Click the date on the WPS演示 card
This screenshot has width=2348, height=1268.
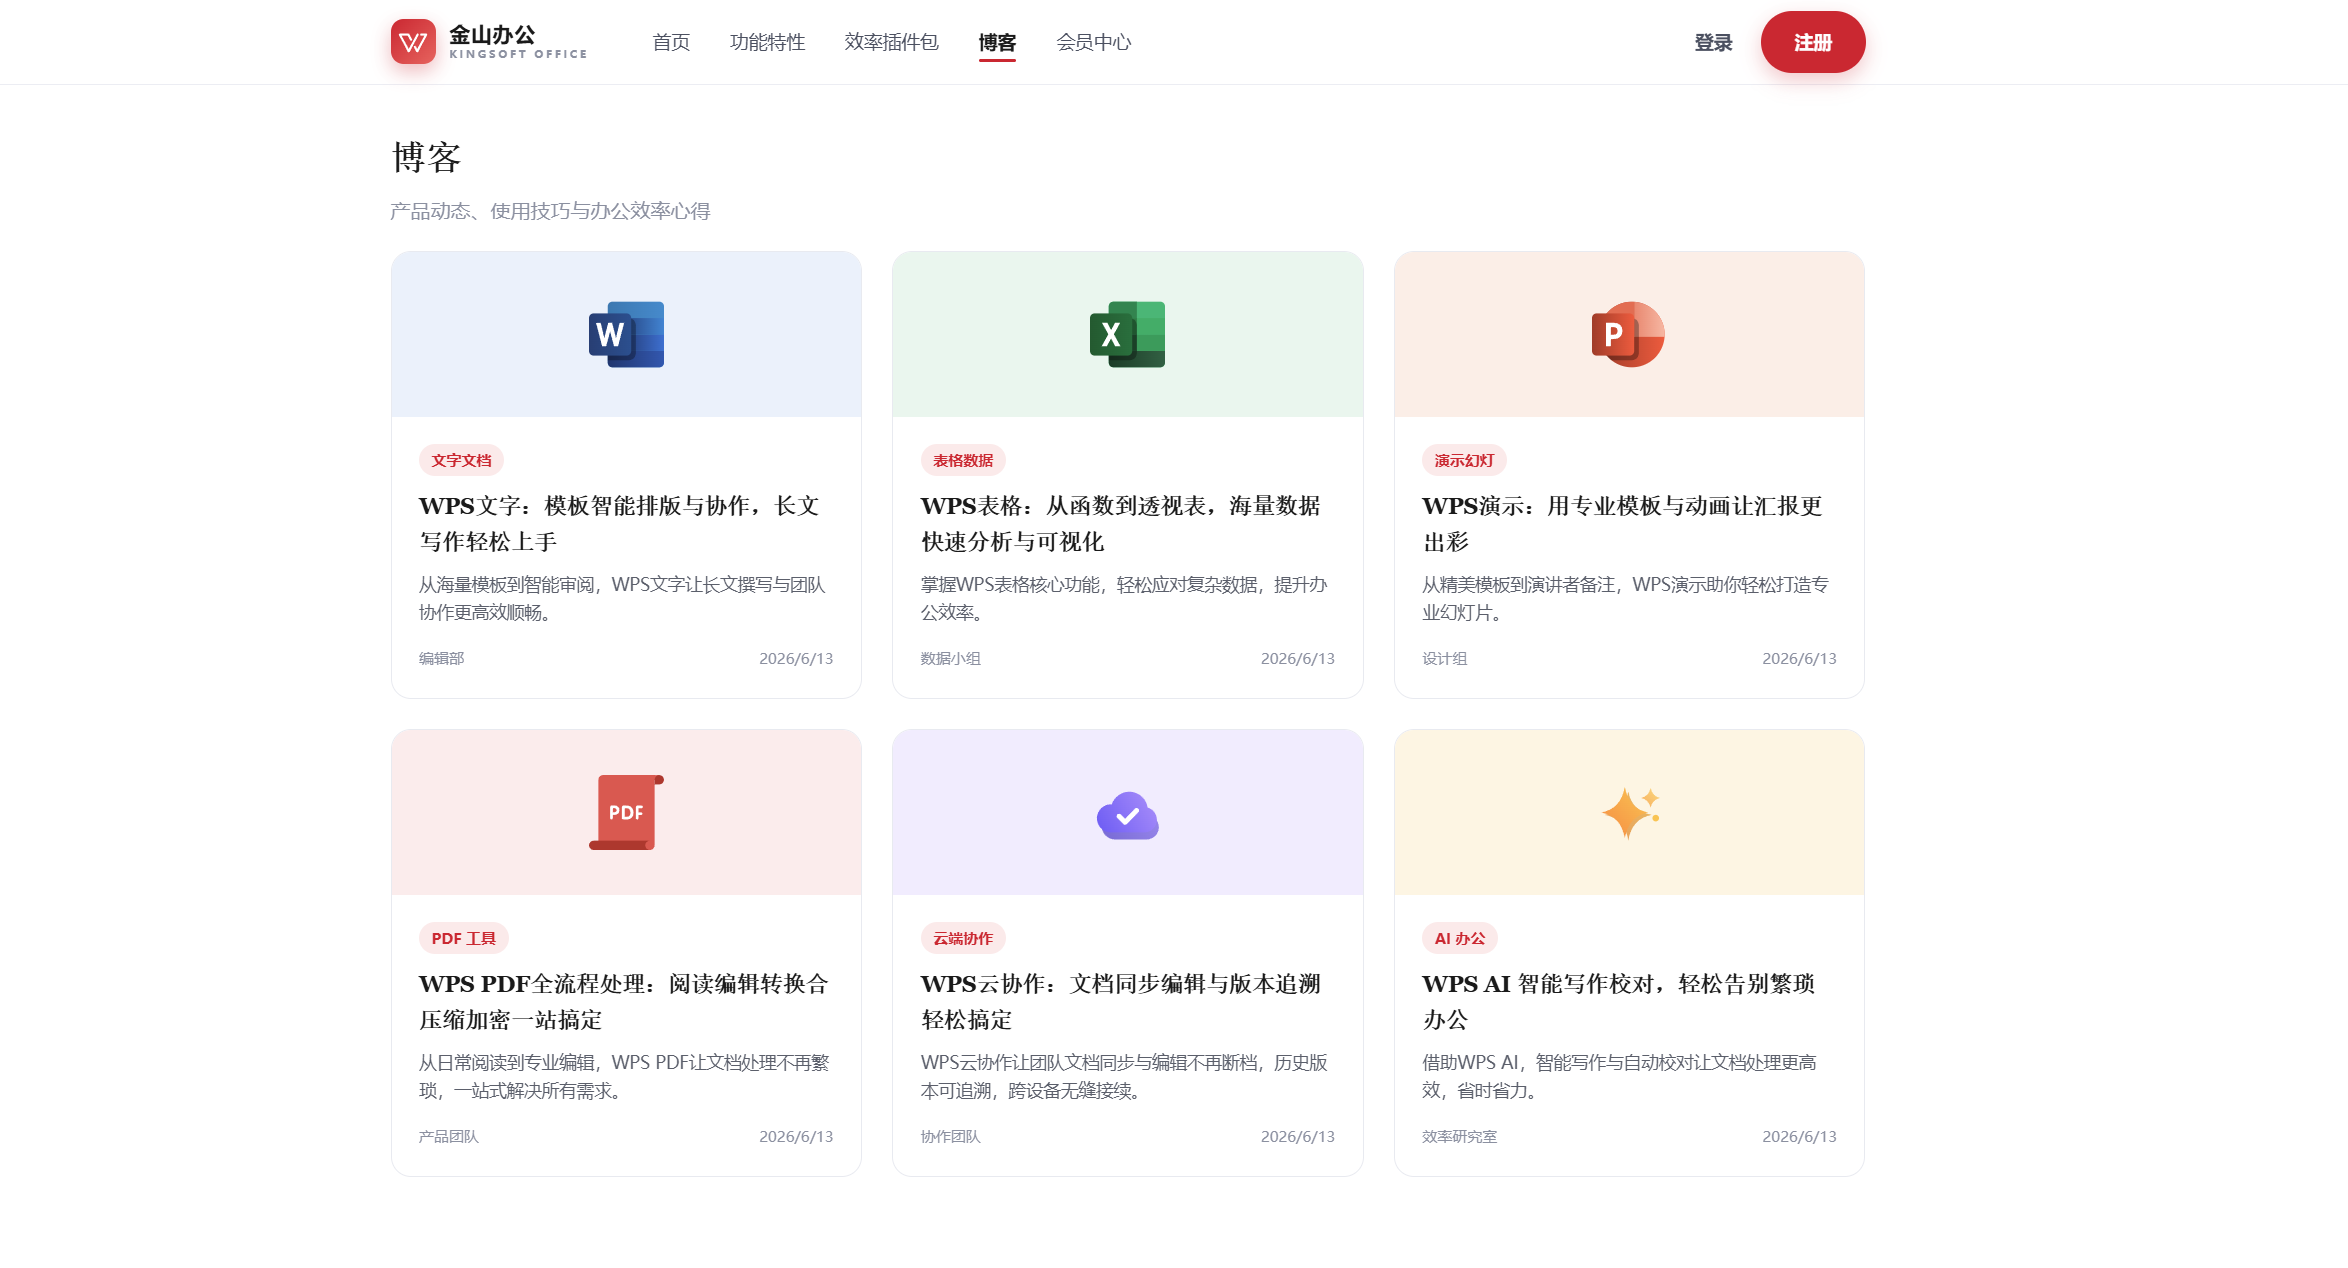coord(1799,658)
